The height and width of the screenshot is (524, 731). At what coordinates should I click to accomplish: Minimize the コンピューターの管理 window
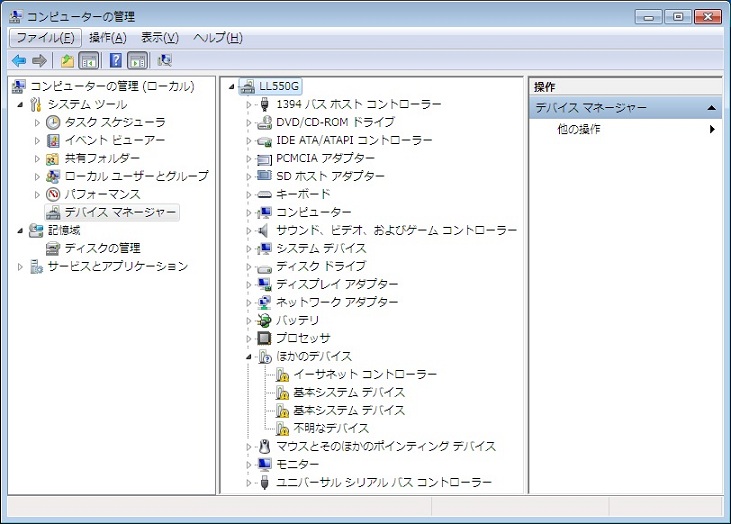pyautogui.click(x=648, y=17)
